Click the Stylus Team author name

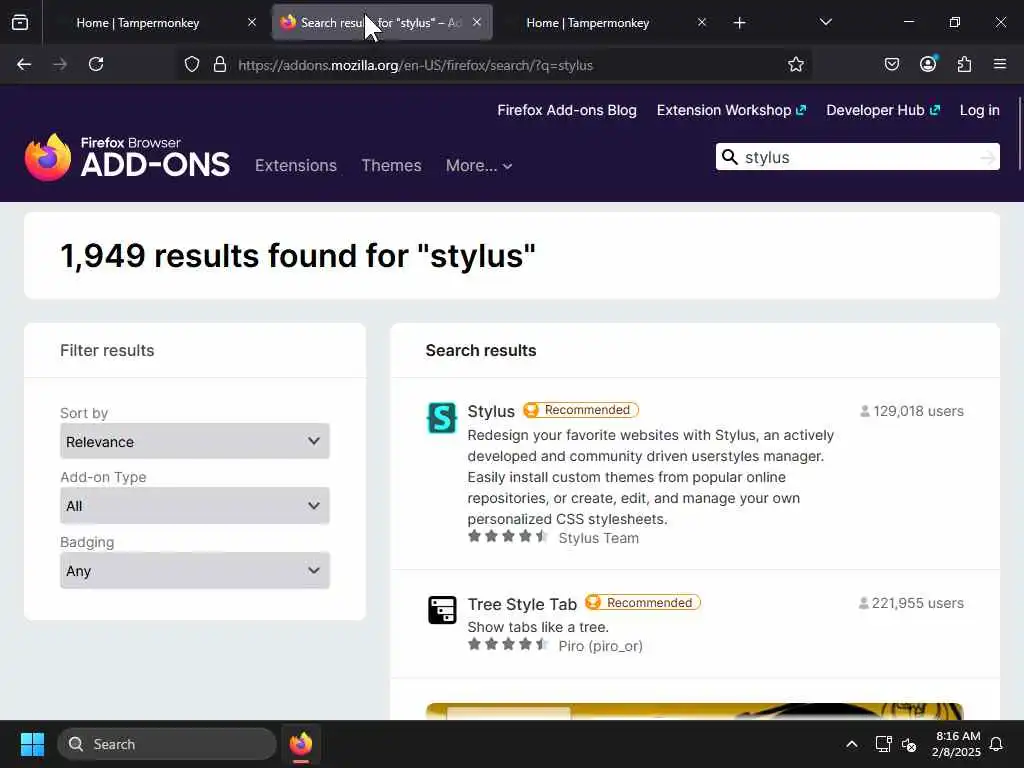point(599,538)
